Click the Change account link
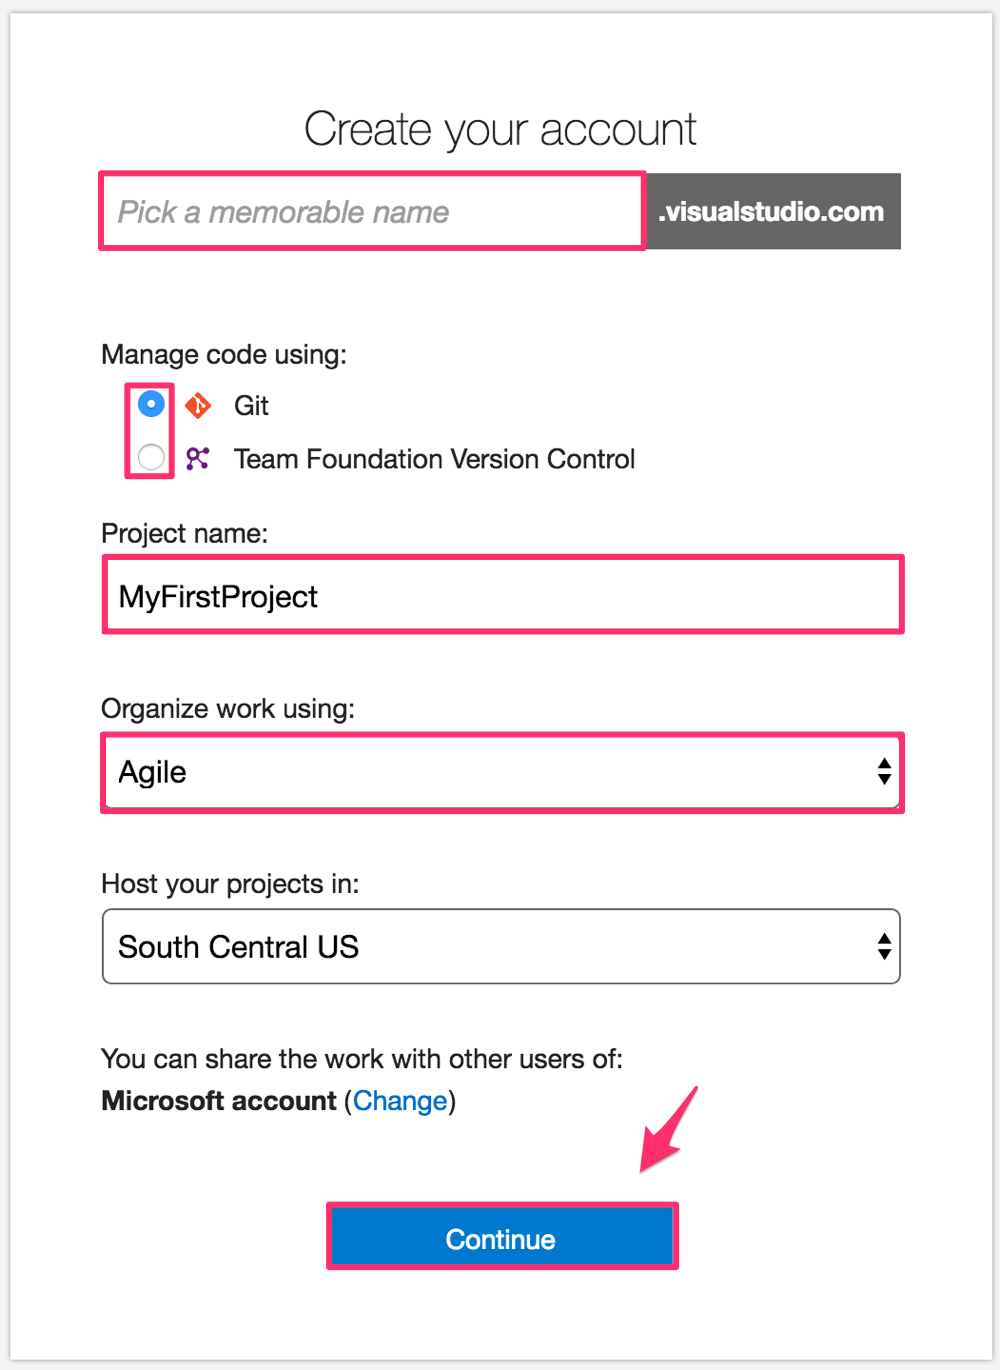This screenshot has width=1000, height=1370. [x=400, y=1101]
